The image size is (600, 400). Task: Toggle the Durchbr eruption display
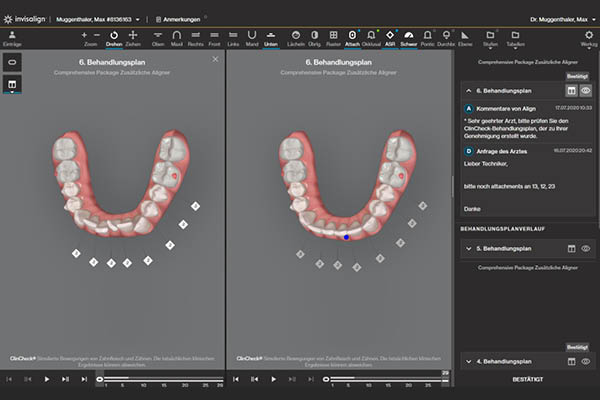pos(446,39)
